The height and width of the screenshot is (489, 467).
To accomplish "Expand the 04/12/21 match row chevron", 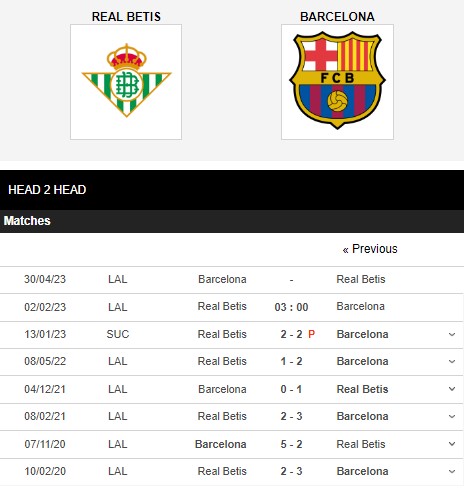I will point(452,389).
